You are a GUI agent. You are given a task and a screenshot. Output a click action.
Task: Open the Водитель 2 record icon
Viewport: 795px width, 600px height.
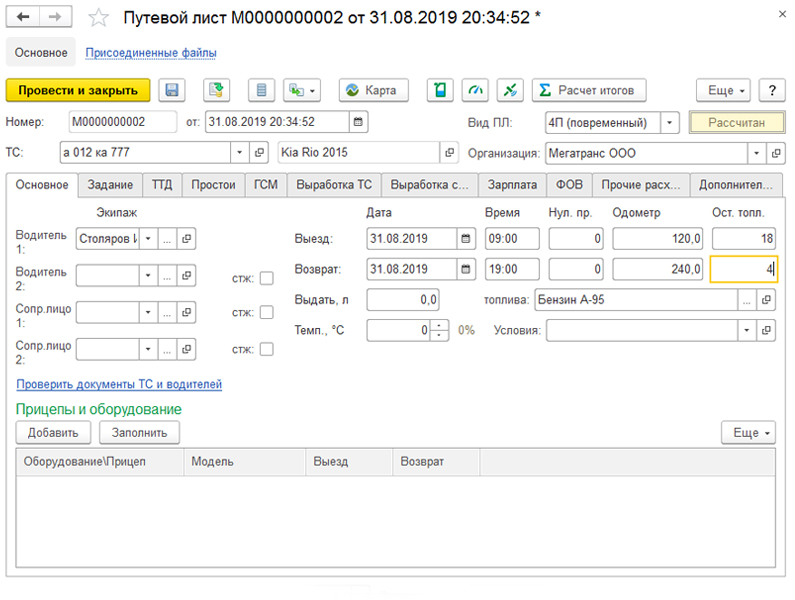[187, 275]
